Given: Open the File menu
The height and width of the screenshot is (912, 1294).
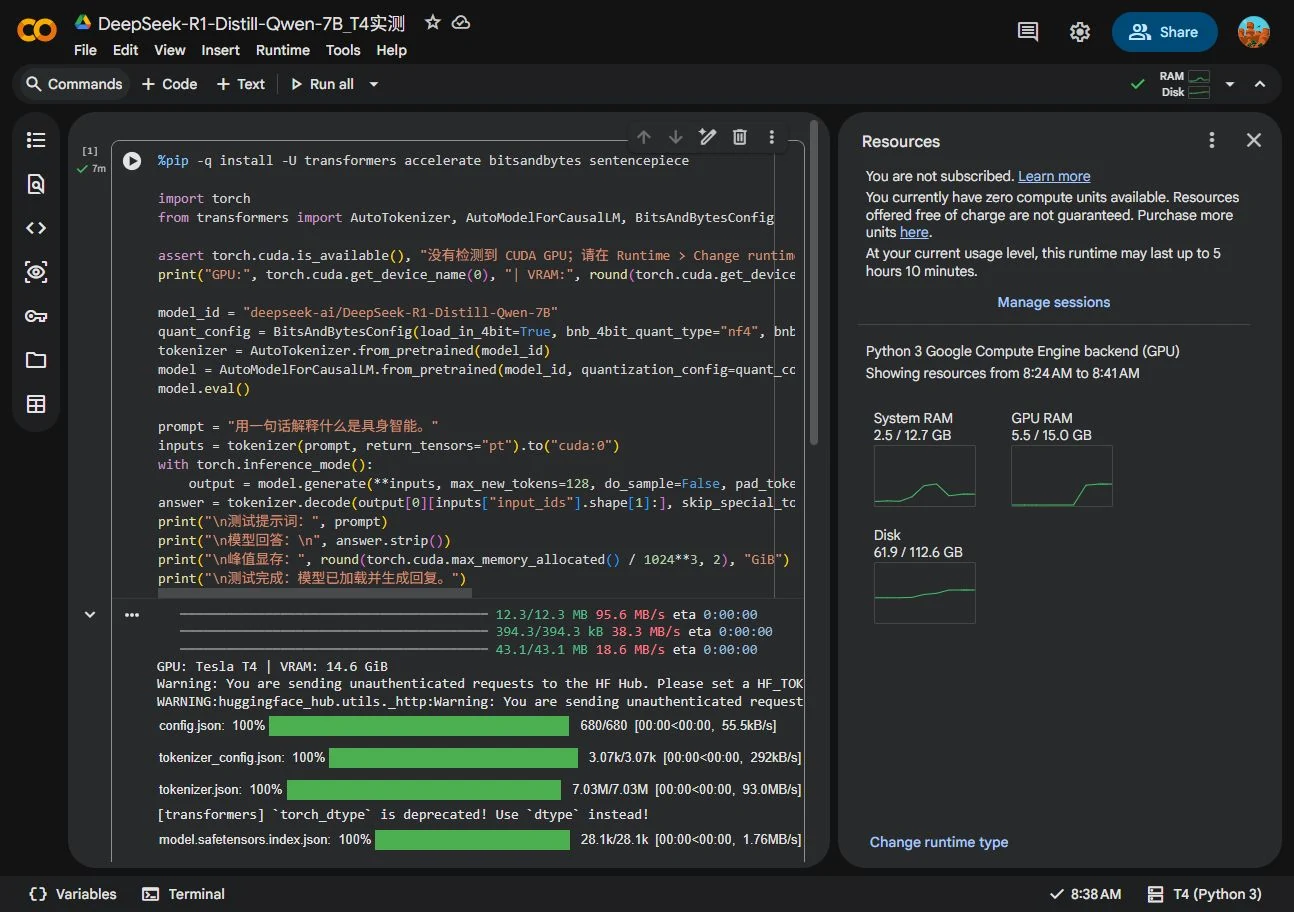Looking at the screenshot, I should point(86,50).
